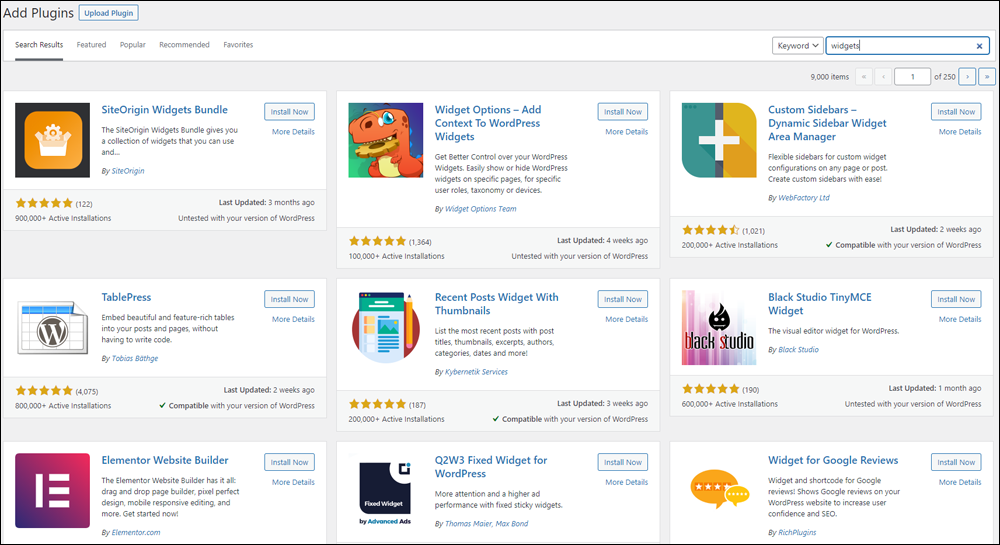This screenshot has width=1000, height=545.
Task: Install Recent Posts Widget With Thumbnails
Action: point(622,299)
